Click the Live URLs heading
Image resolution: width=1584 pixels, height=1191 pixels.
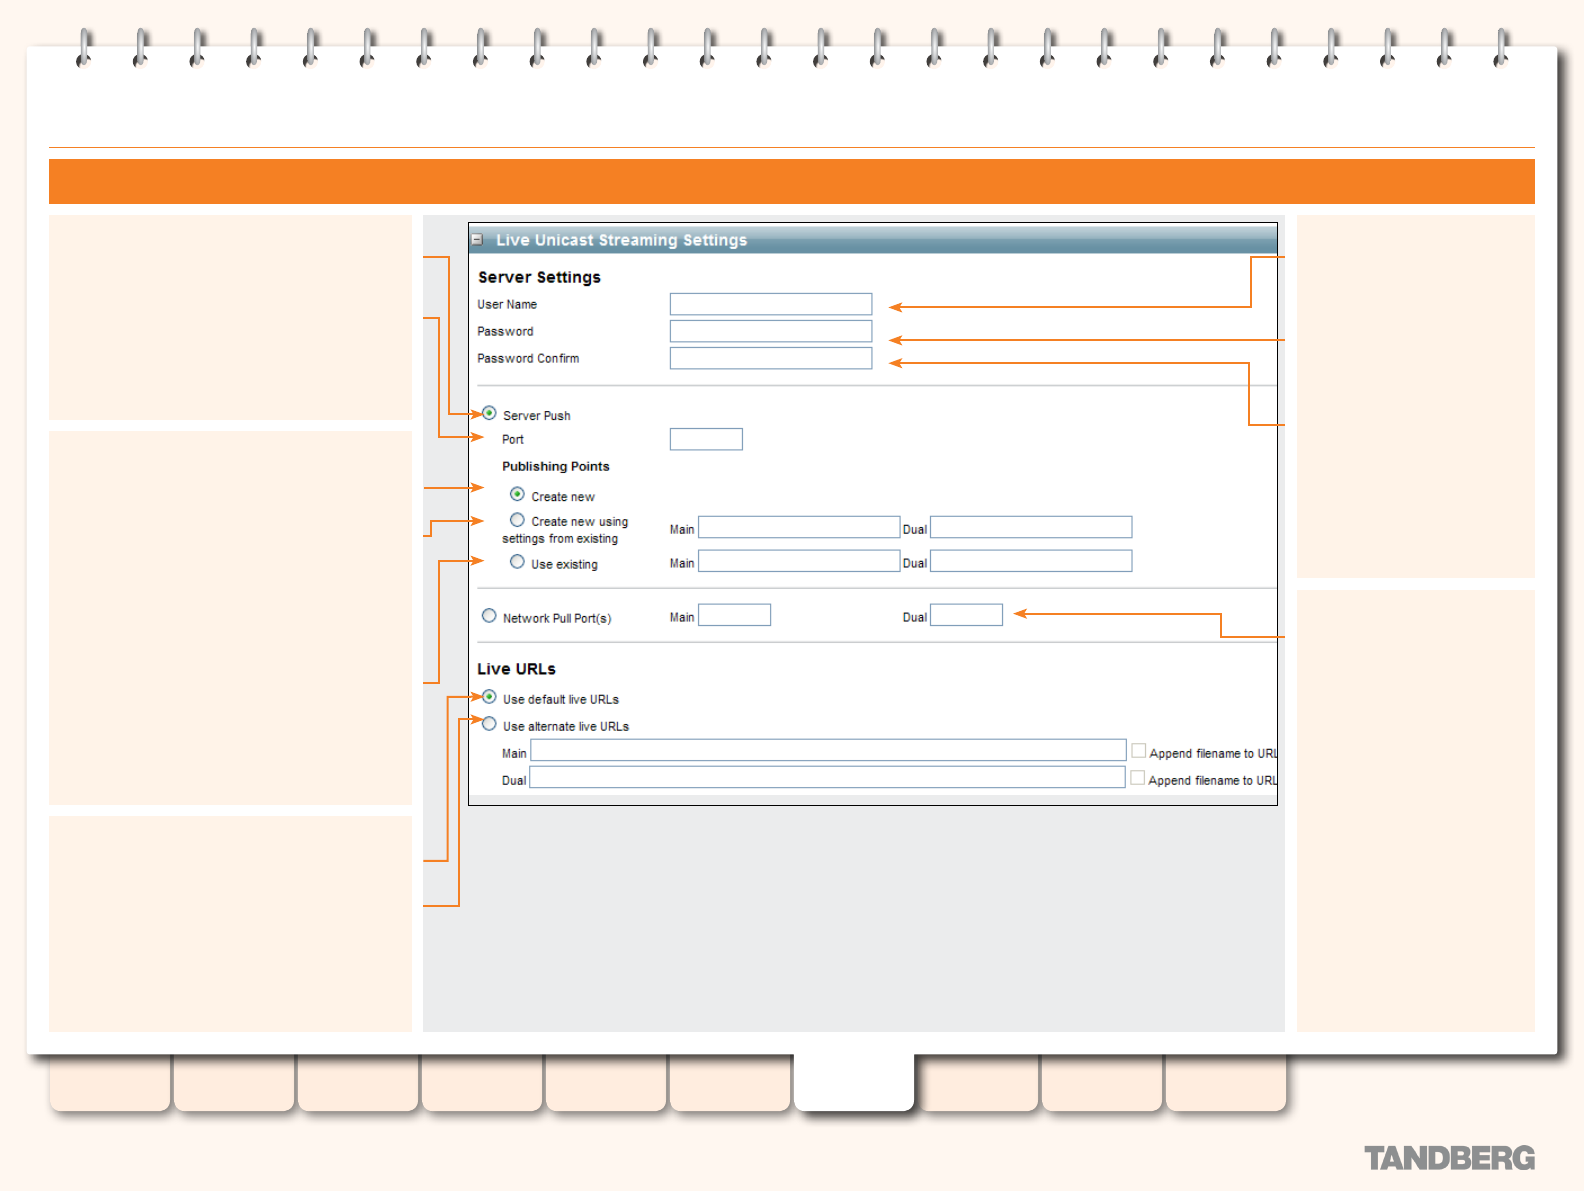(516, 669)
